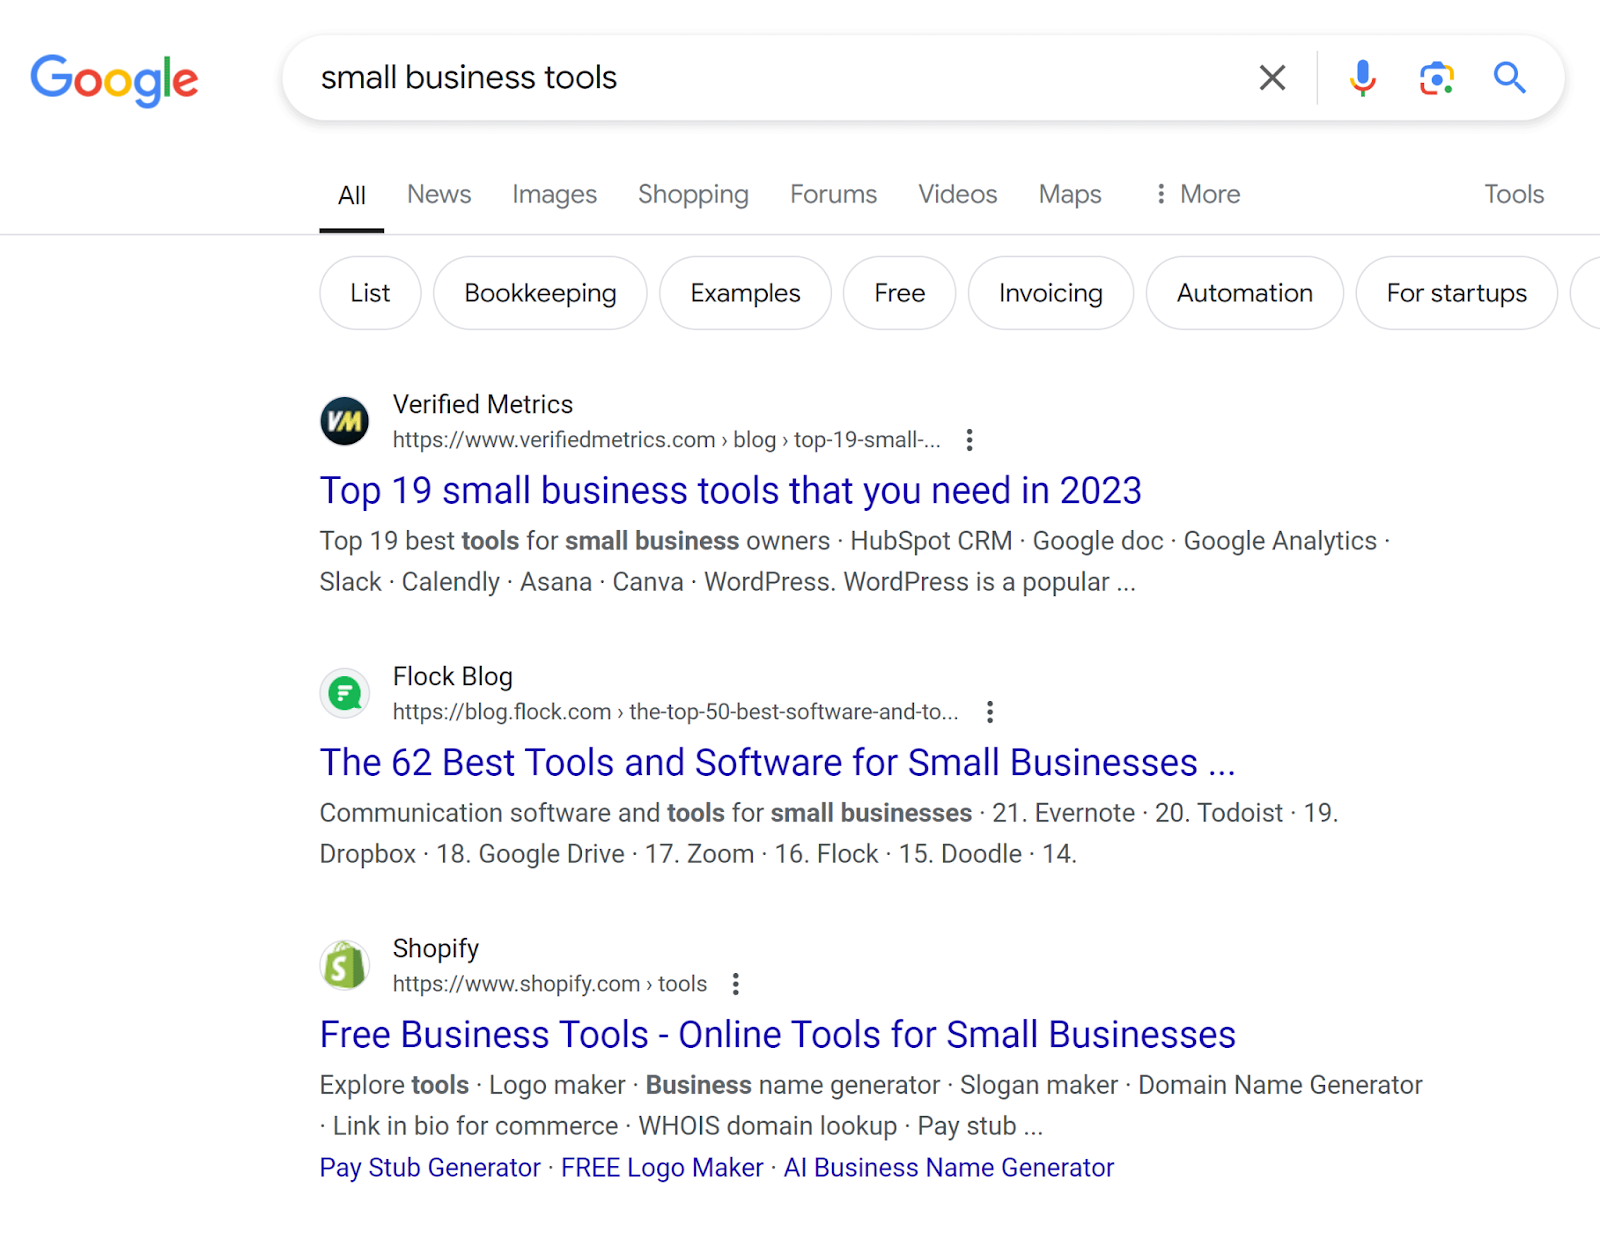Open the three-dot menu for Flock Blog result
Screen dimensions: 1600x1234
989,712
